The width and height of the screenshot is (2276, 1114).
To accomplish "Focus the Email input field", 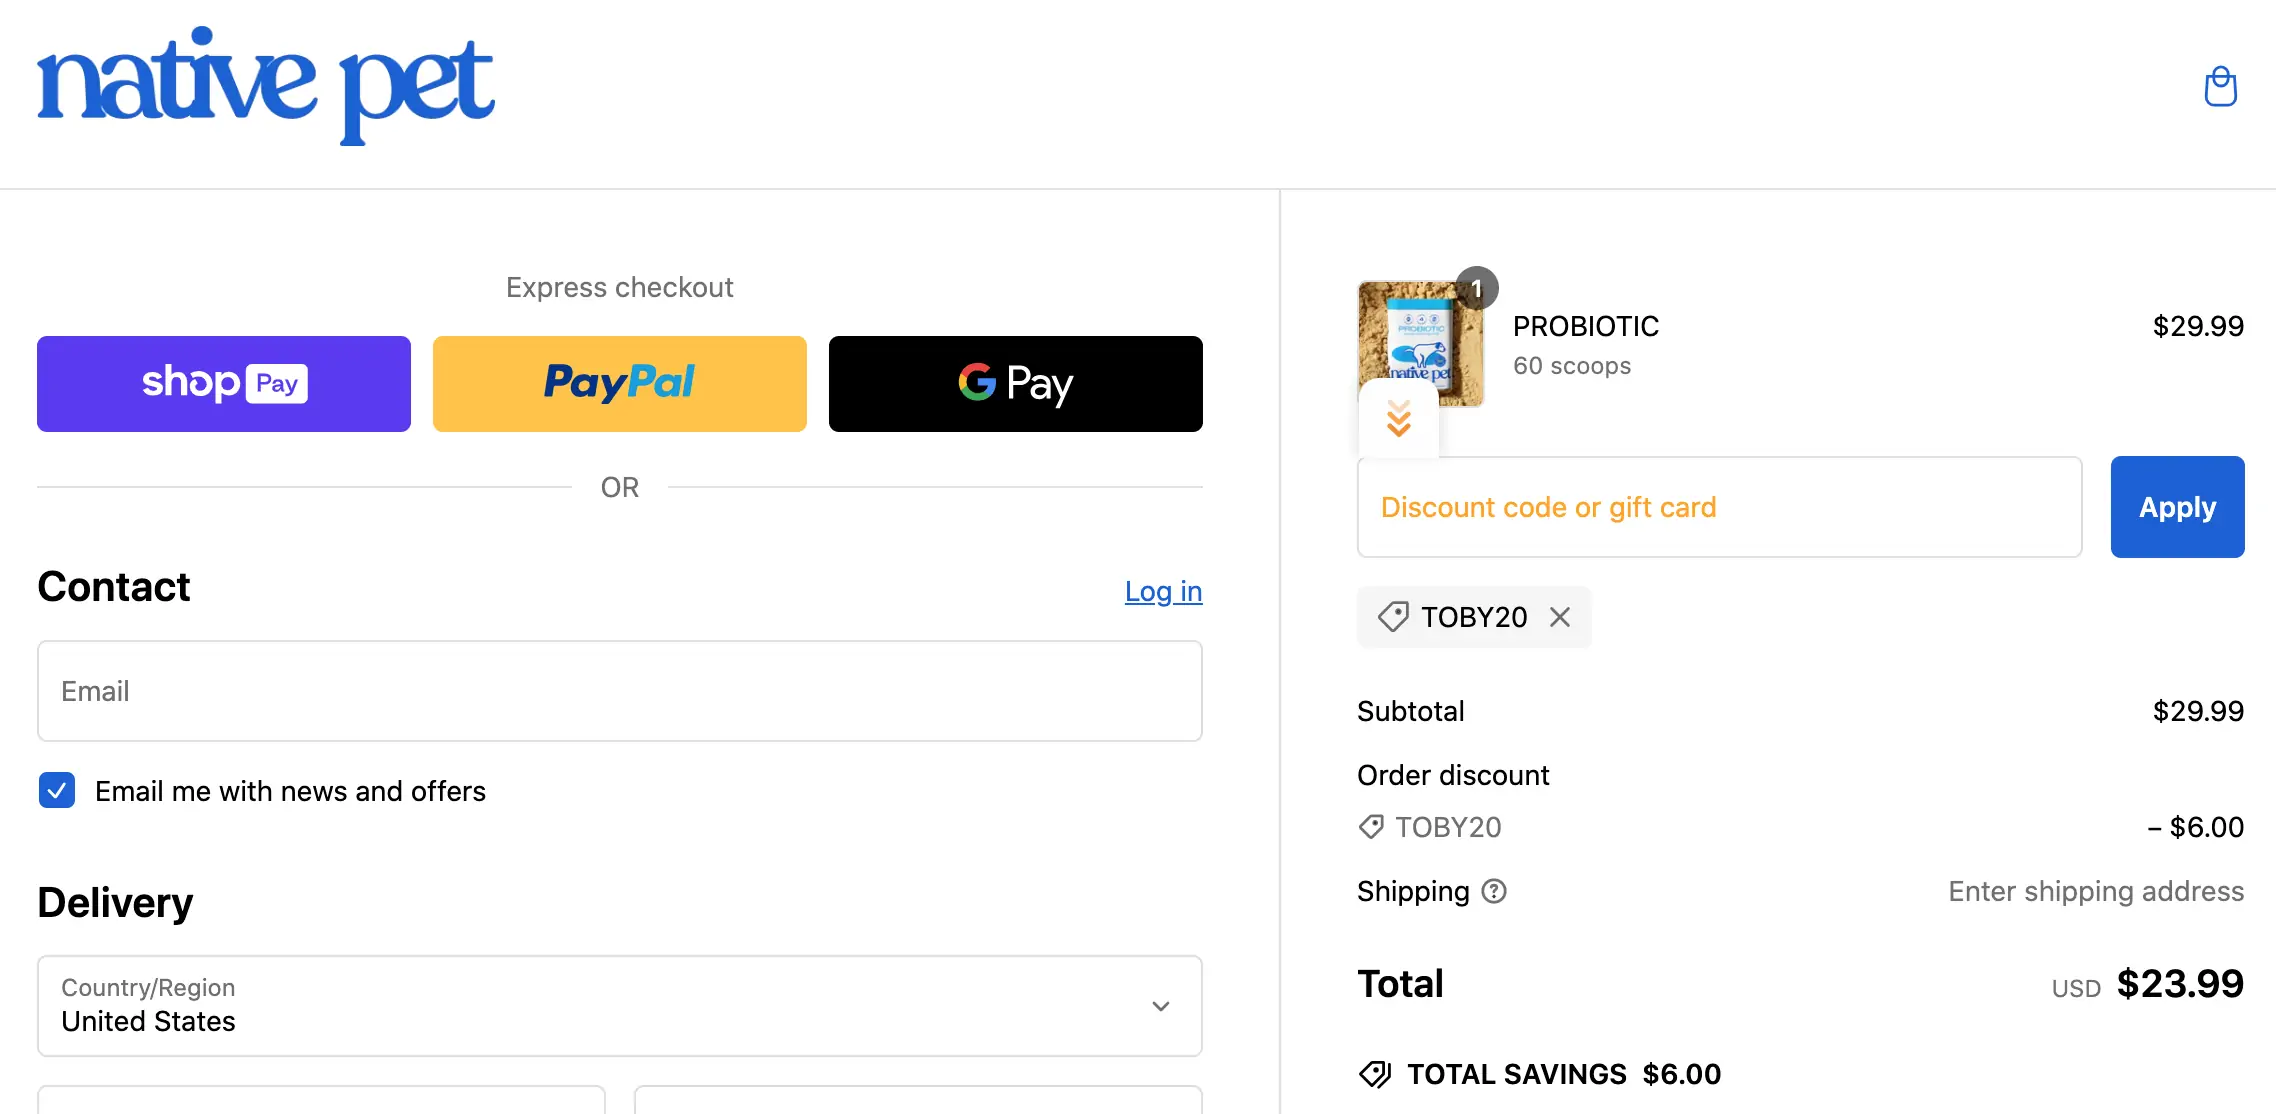I will 619,691.
